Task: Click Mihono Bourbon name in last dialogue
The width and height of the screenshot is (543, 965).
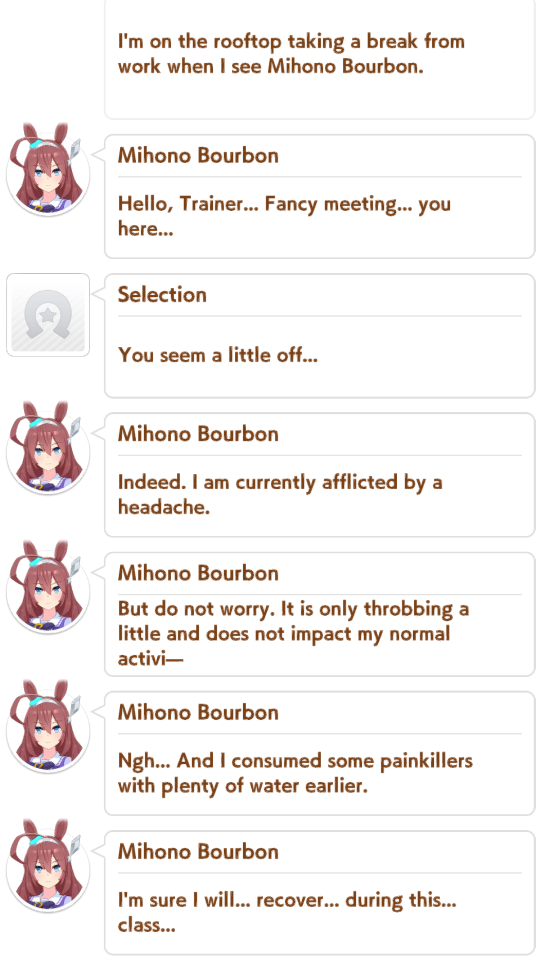Action: pos(198,851)
